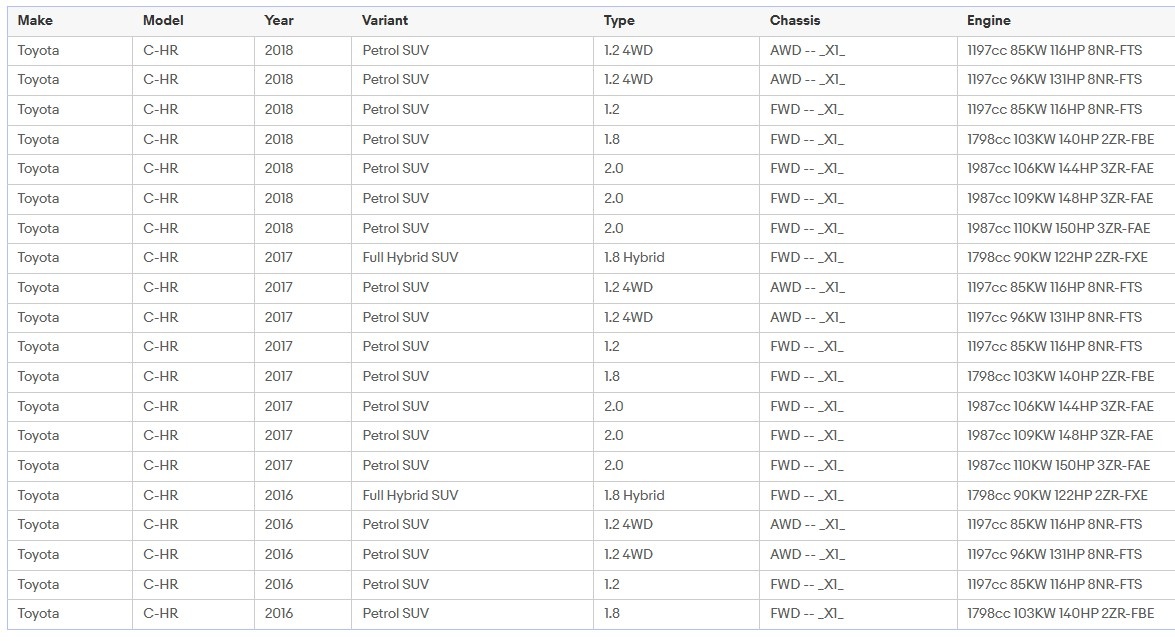Select the 2018 engine cell 1798cc 103KW 140HP
This screenshot has width=1175, height=641.
coord(1060,139)
